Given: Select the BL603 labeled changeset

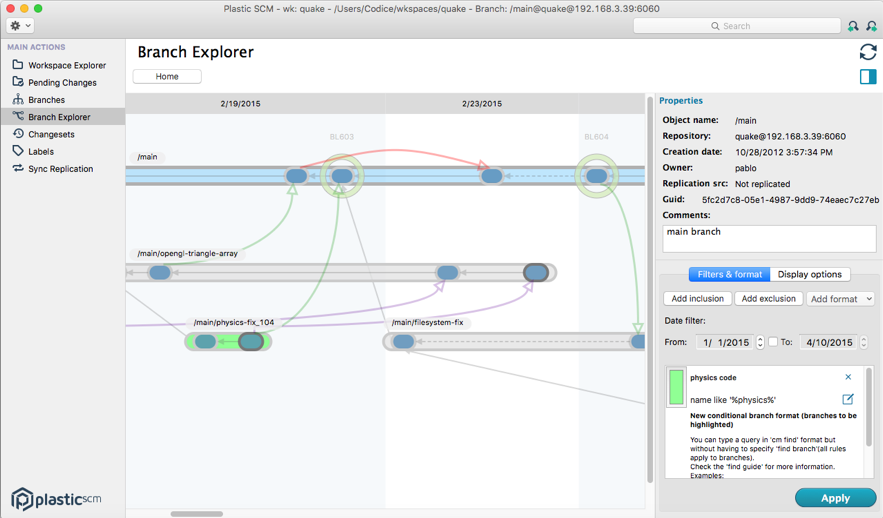Looking at the screenshot, I should 342,176.
